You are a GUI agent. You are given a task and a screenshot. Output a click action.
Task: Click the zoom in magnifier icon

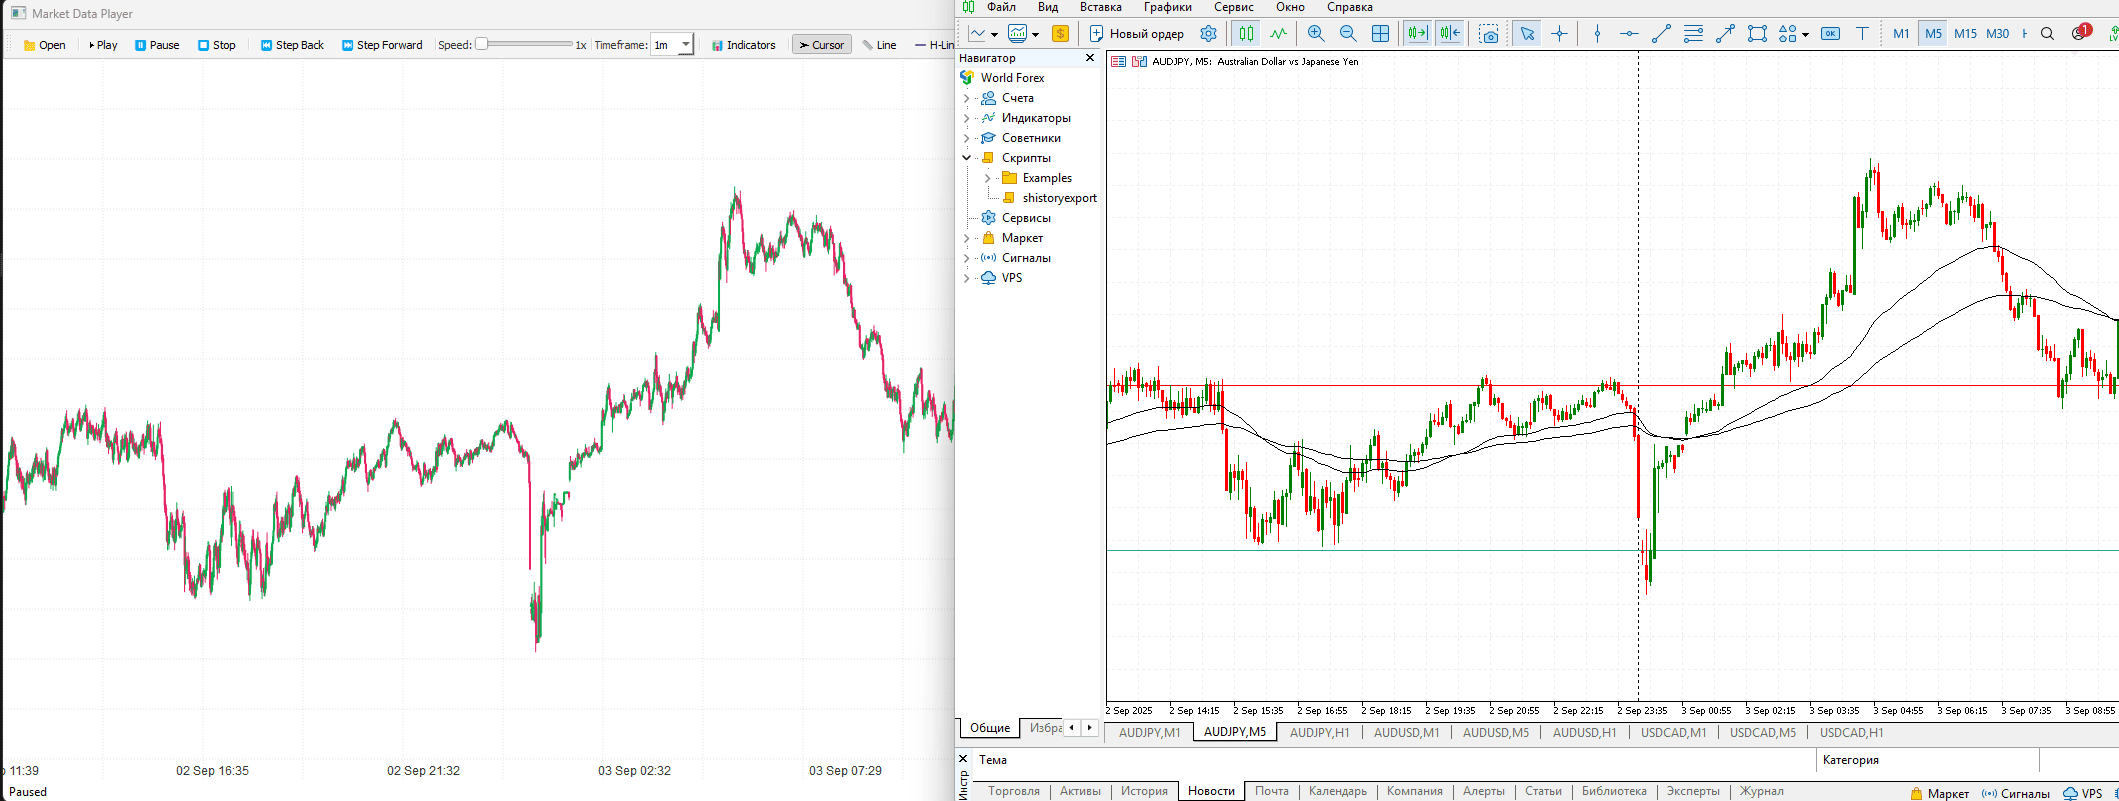pos(1316,34)
